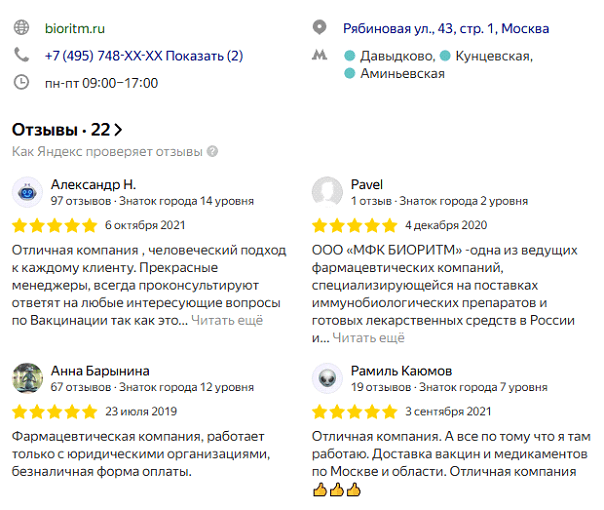Click the globe website icon
The width and height of the screenshot is (604, 510).
[x=22, y=29]
